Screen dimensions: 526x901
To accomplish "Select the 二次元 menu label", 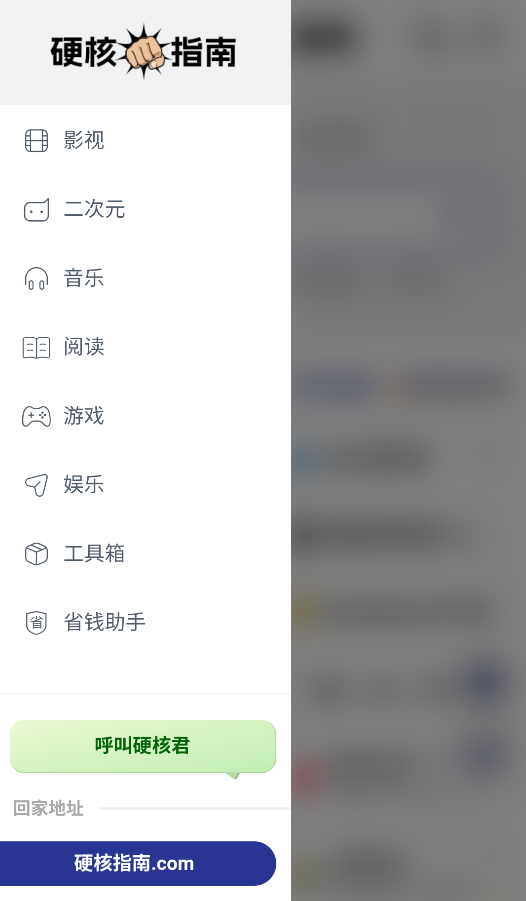I will [x=94, y=209].
